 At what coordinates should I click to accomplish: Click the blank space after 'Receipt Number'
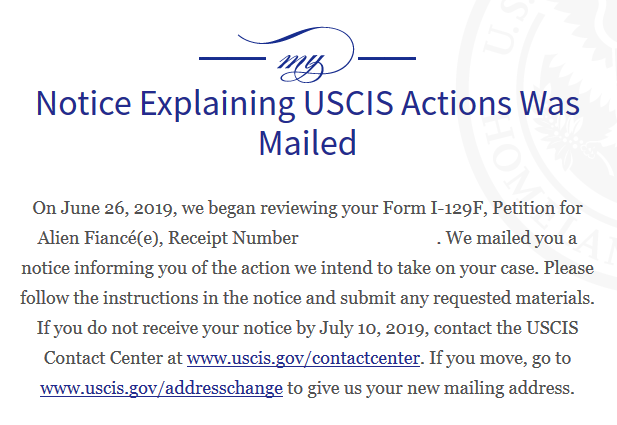368,238
